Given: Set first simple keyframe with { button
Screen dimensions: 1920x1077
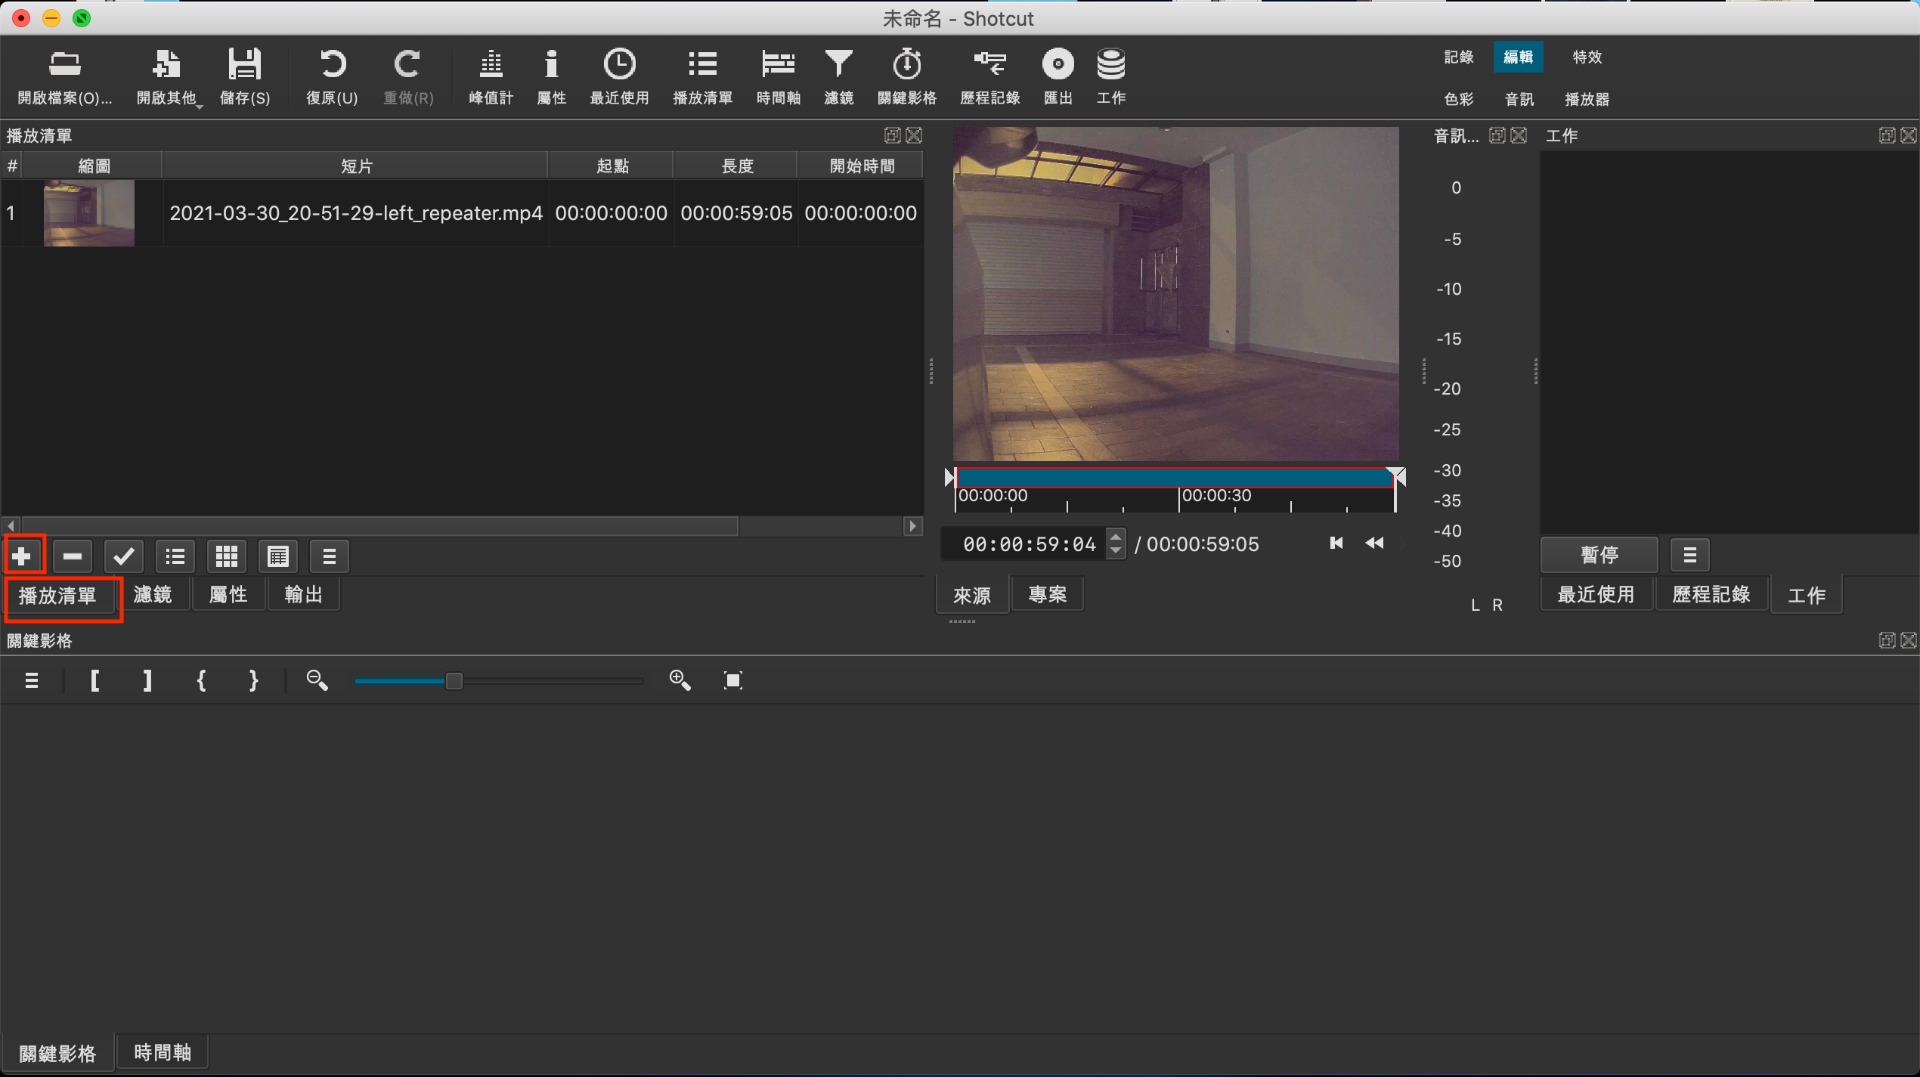Looking at the screenshot, I should (x=201, y=681).
